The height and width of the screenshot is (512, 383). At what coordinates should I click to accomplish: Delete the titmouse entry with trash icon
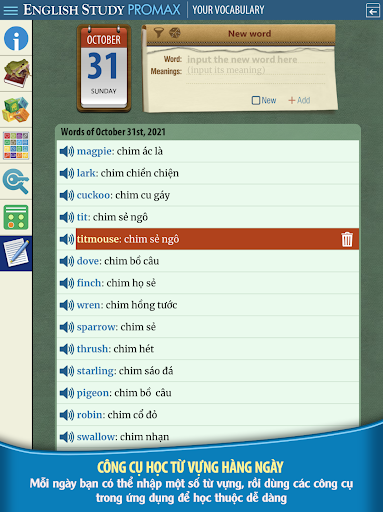coord(347,239)
